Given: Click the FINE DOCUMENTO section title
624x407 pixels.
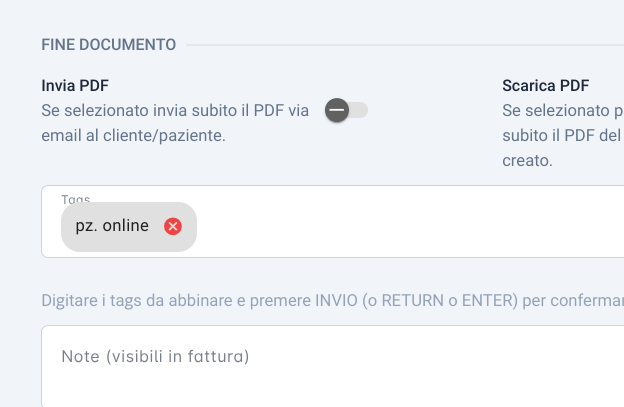Looking at the screenshot, I should point(109,45).
